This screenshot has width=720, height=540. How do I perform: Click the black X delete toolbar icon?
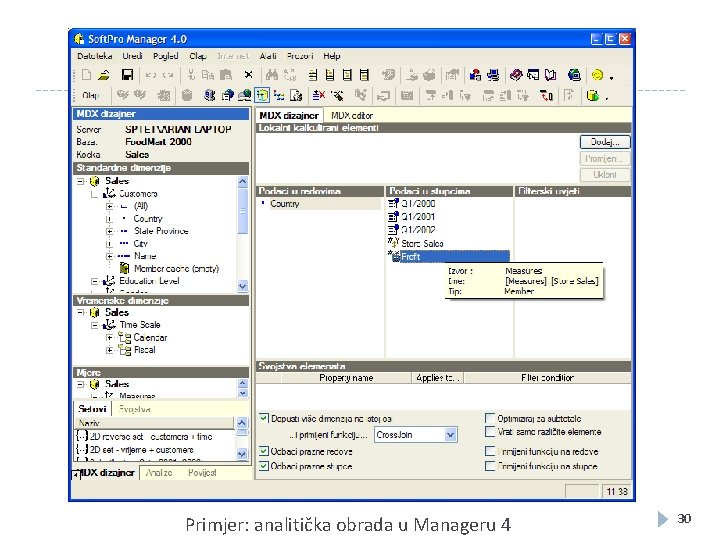(248, 75)
